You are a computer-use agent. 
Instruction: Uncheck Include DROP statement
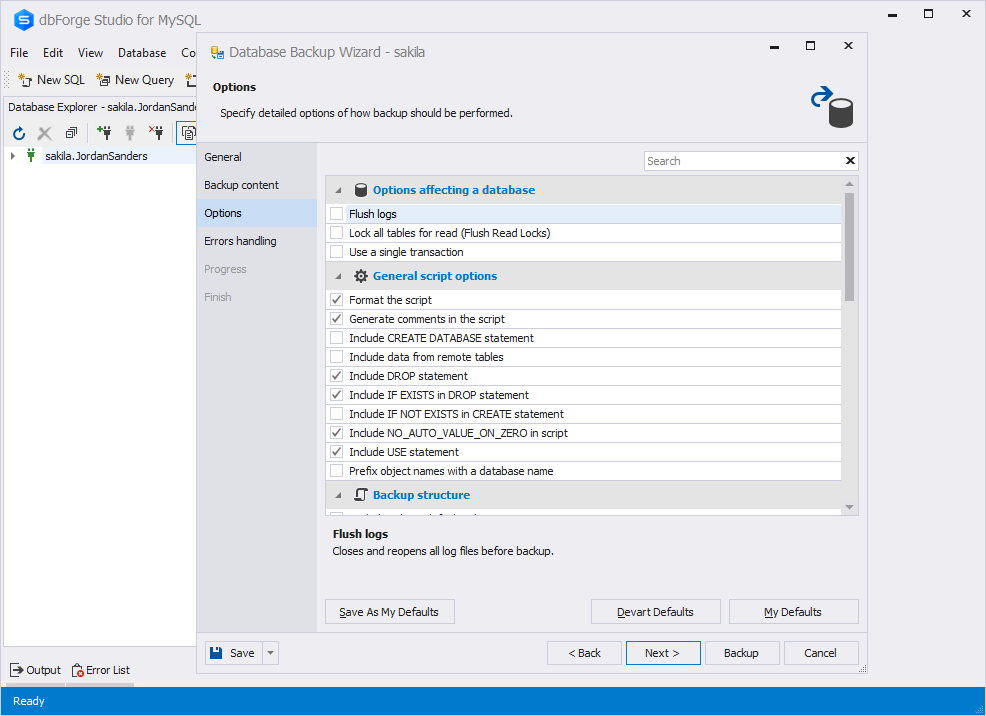(337, 376)
